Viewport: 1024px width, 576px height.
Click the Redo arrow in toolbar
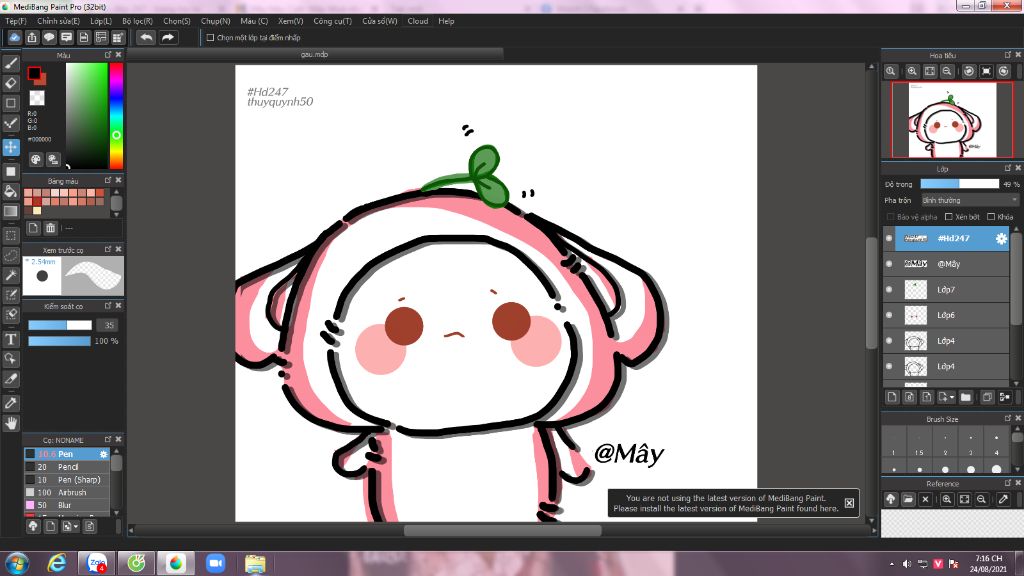[x=168, y=37]
